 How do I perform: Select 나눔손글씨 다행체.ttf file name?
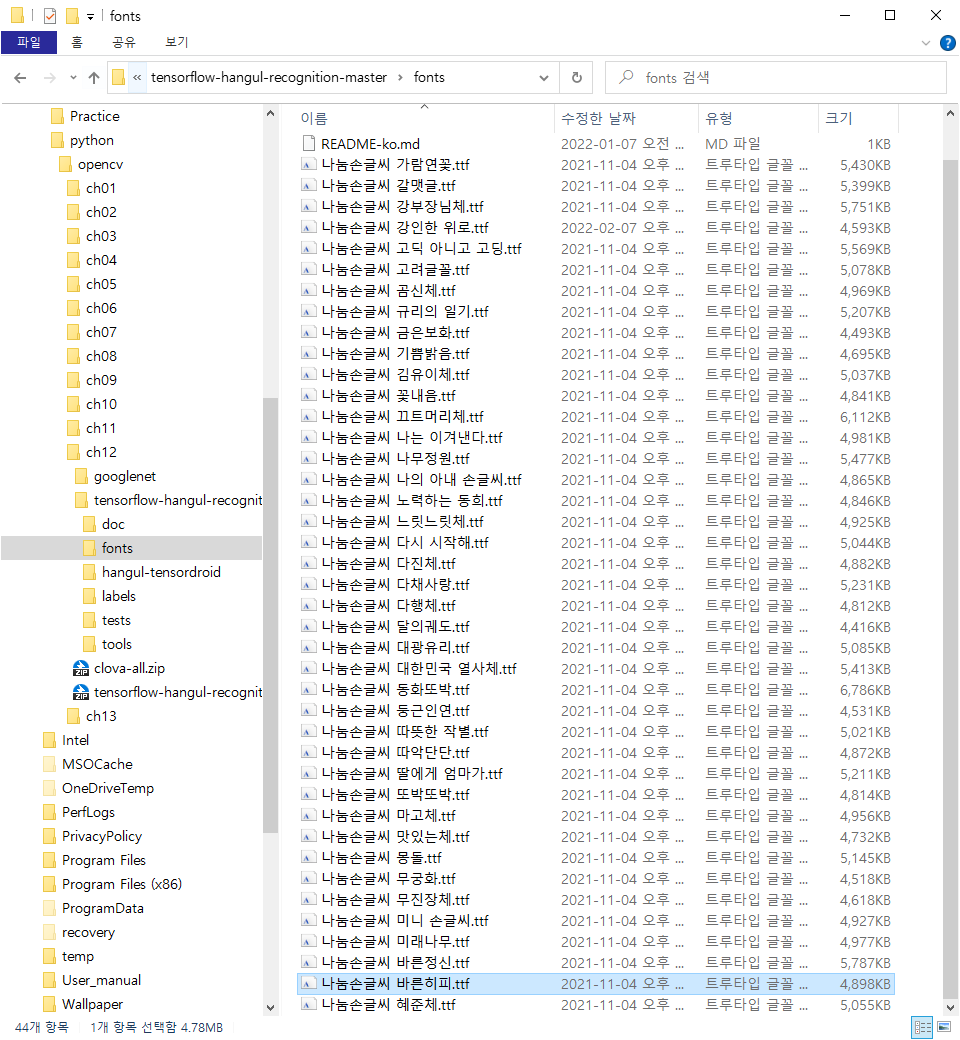(389, 606)
